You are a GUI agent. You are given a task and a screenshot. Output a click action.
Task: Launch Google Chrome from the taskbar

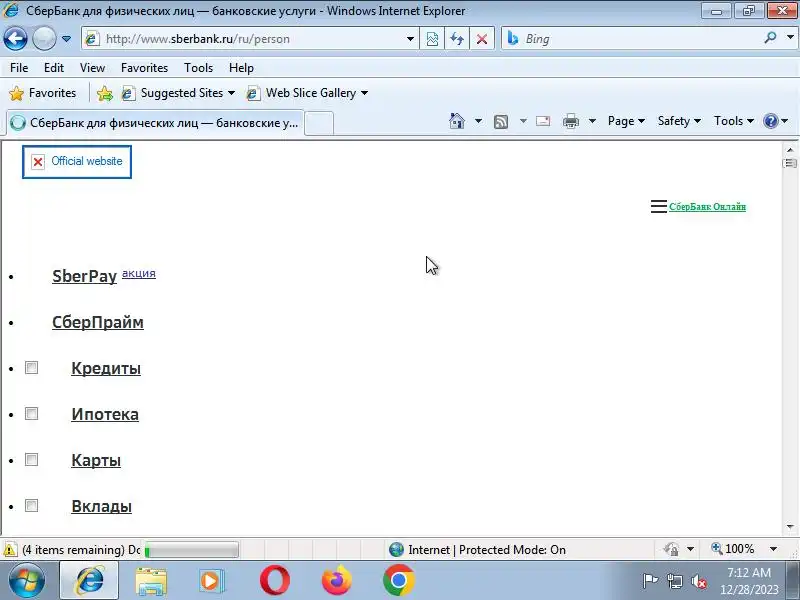[x=398, y=581]
